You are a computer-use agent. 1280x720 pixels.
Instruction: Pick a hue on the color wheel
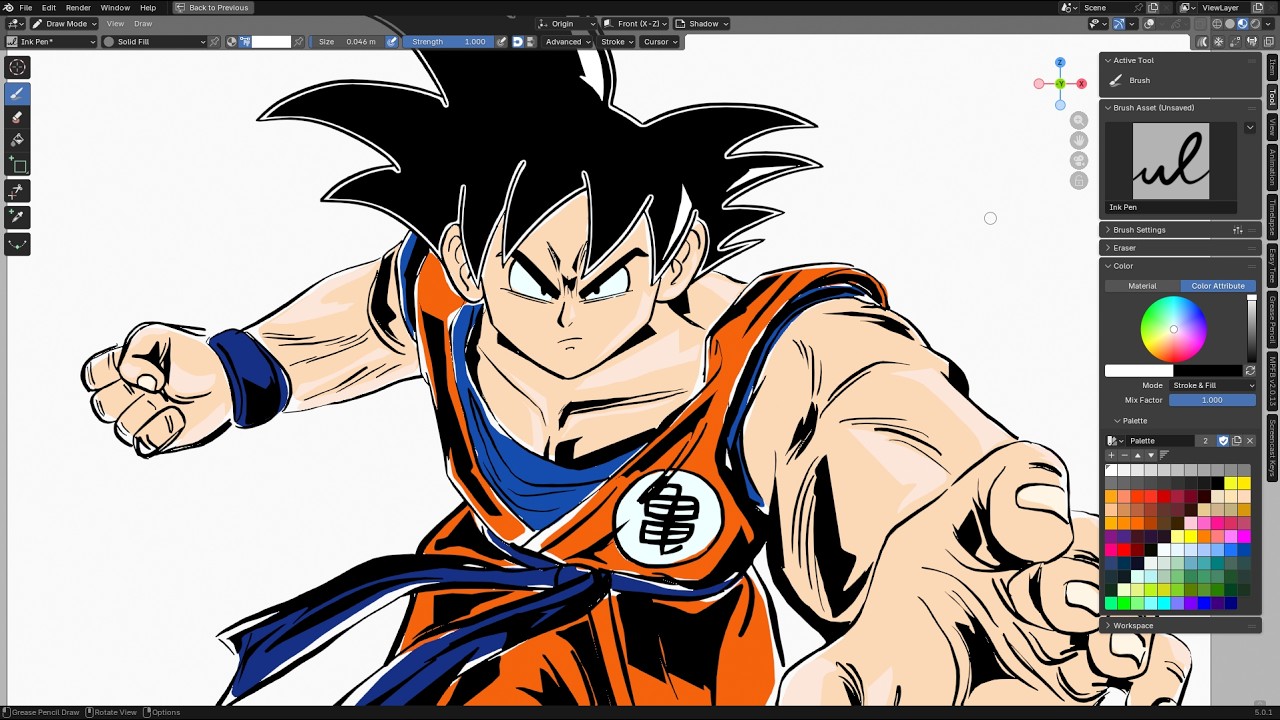[x=1173, y=330]
